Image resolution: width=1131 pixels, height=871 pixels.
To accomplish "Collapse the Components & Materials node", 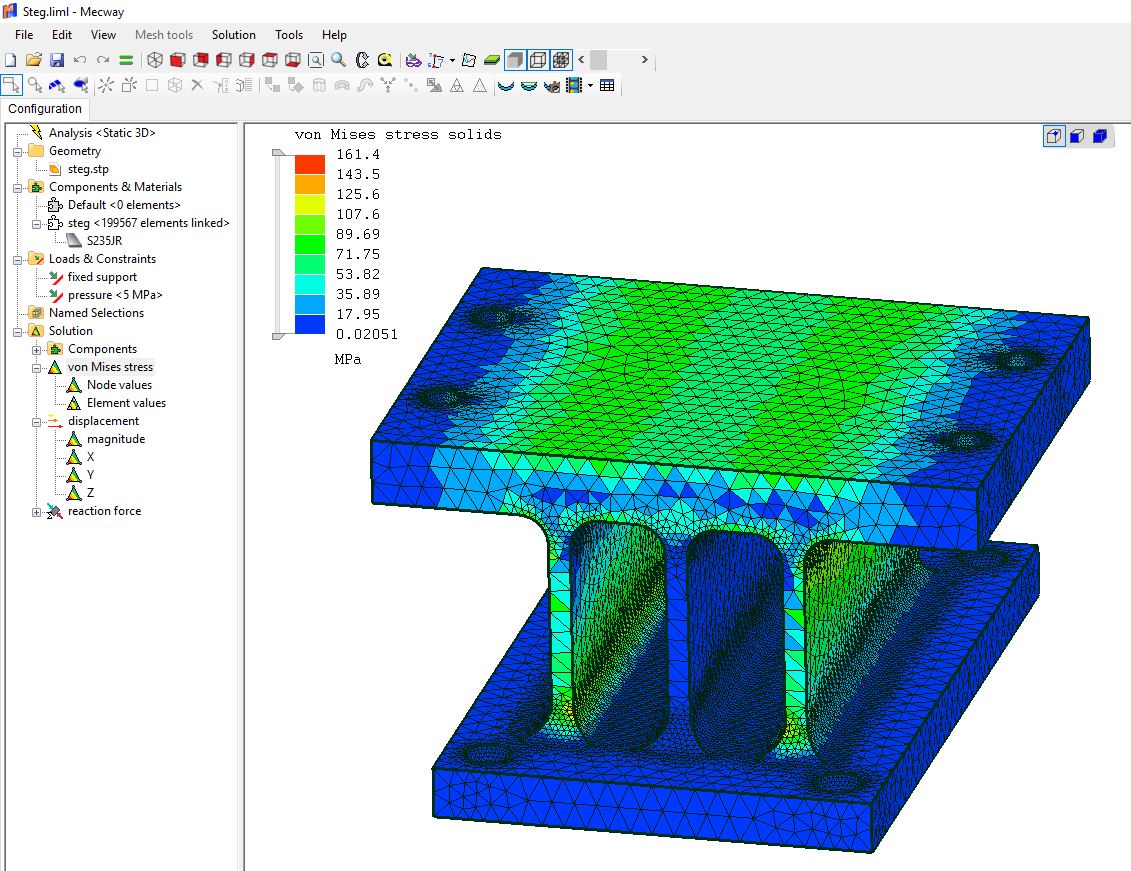I will coord(17,187).
